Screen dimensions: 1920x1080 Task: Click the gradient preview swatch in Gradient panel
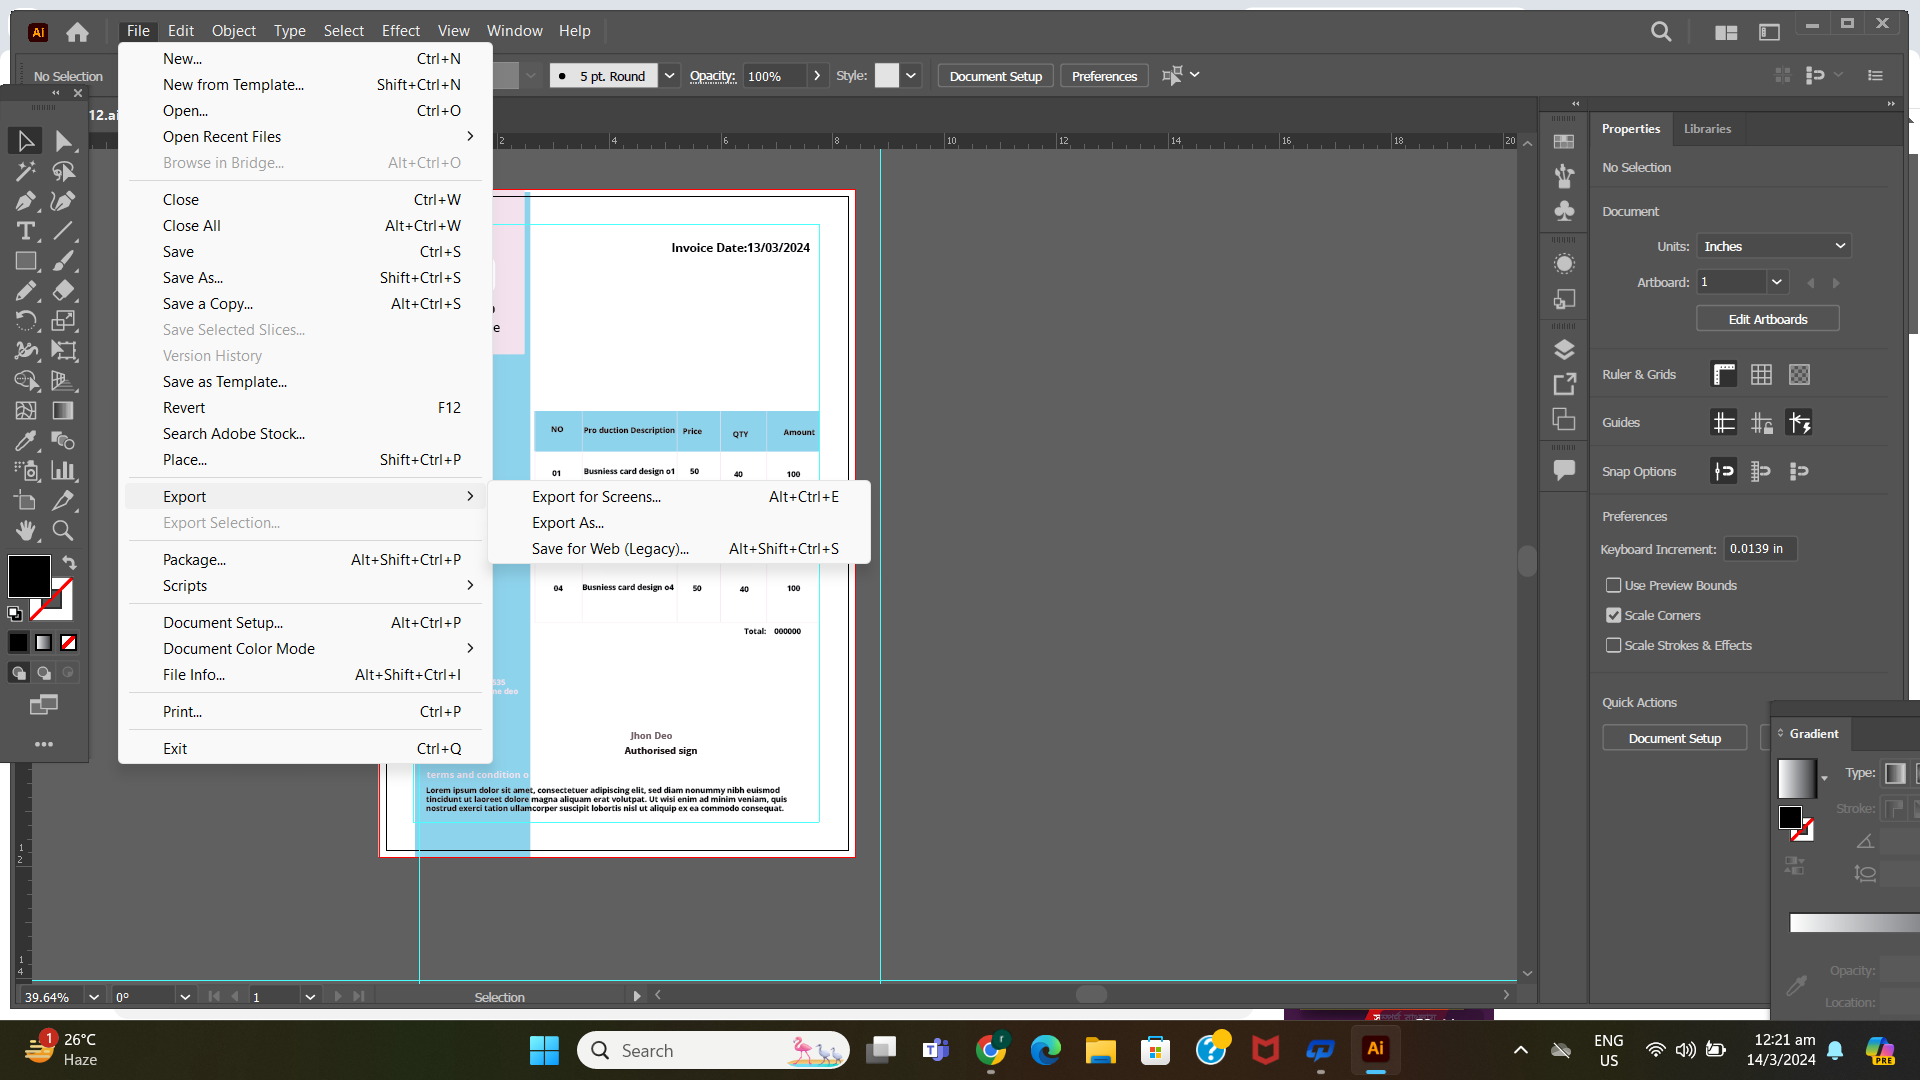1797,779
